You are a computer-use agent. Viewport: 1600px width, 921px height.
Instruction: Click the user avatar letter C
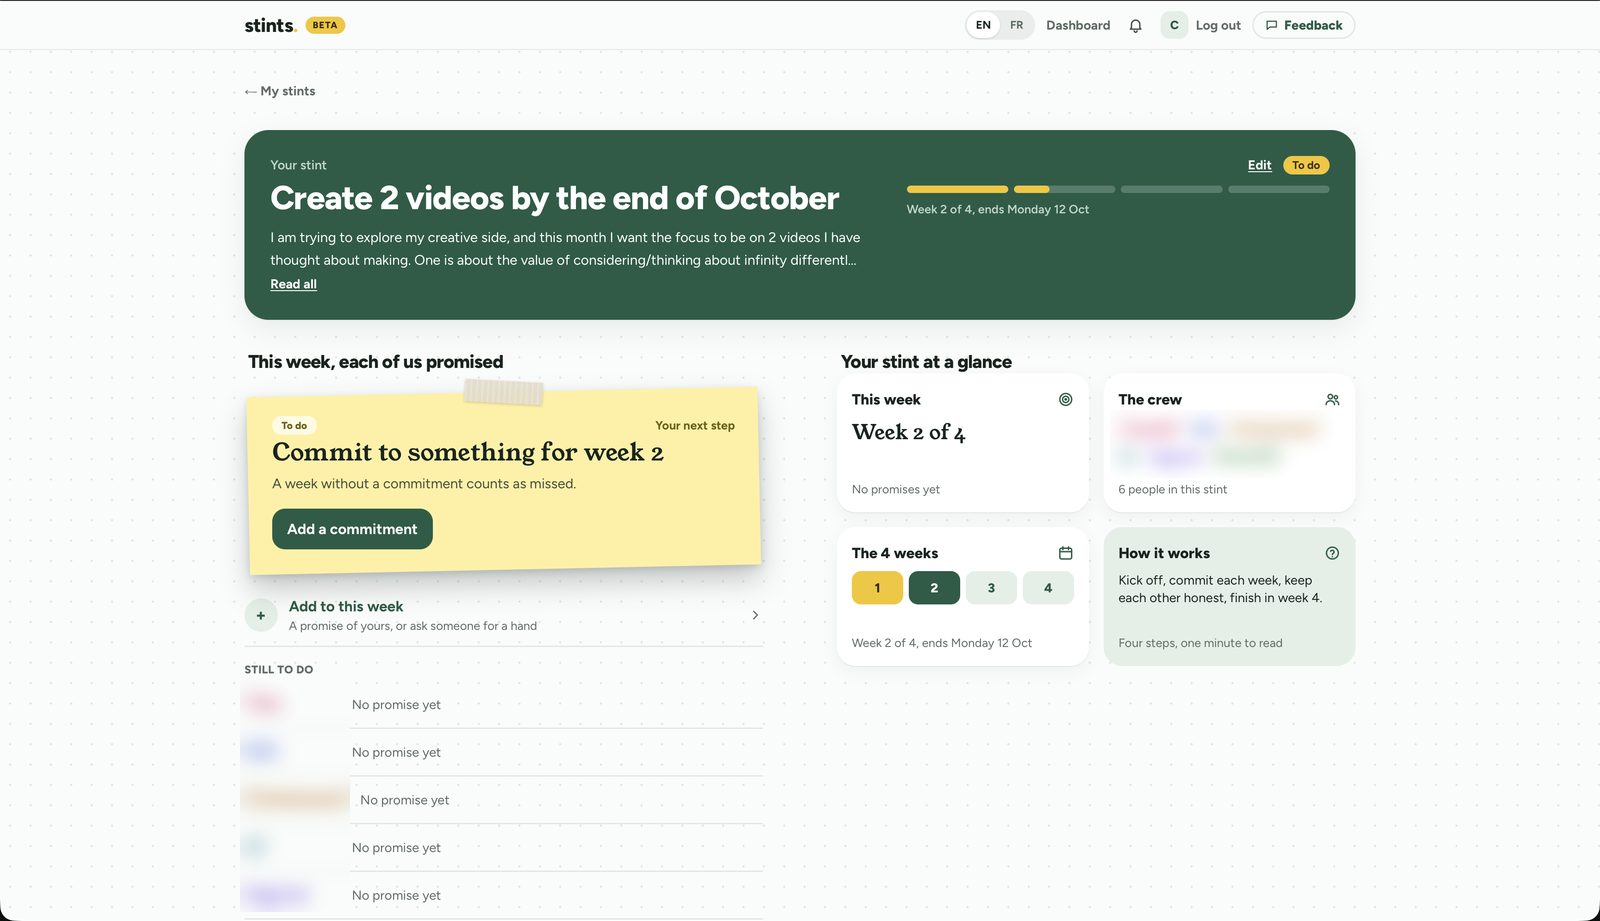pos(1174,25)
